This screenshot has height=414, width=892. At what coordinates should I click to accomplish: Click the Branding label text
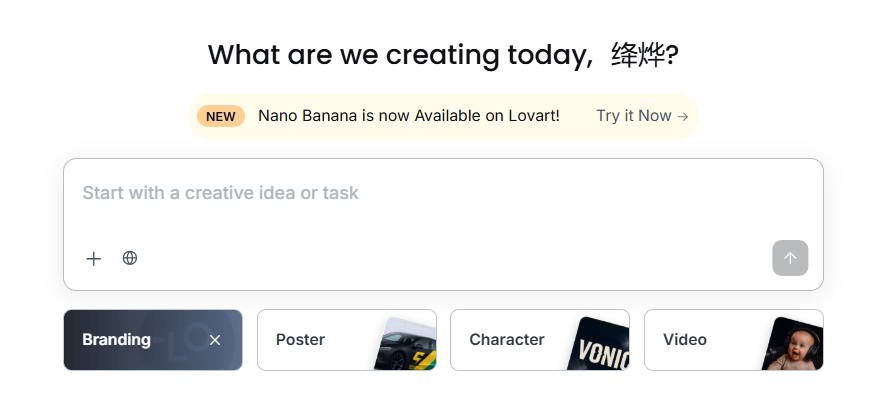[x=116, y=340]
